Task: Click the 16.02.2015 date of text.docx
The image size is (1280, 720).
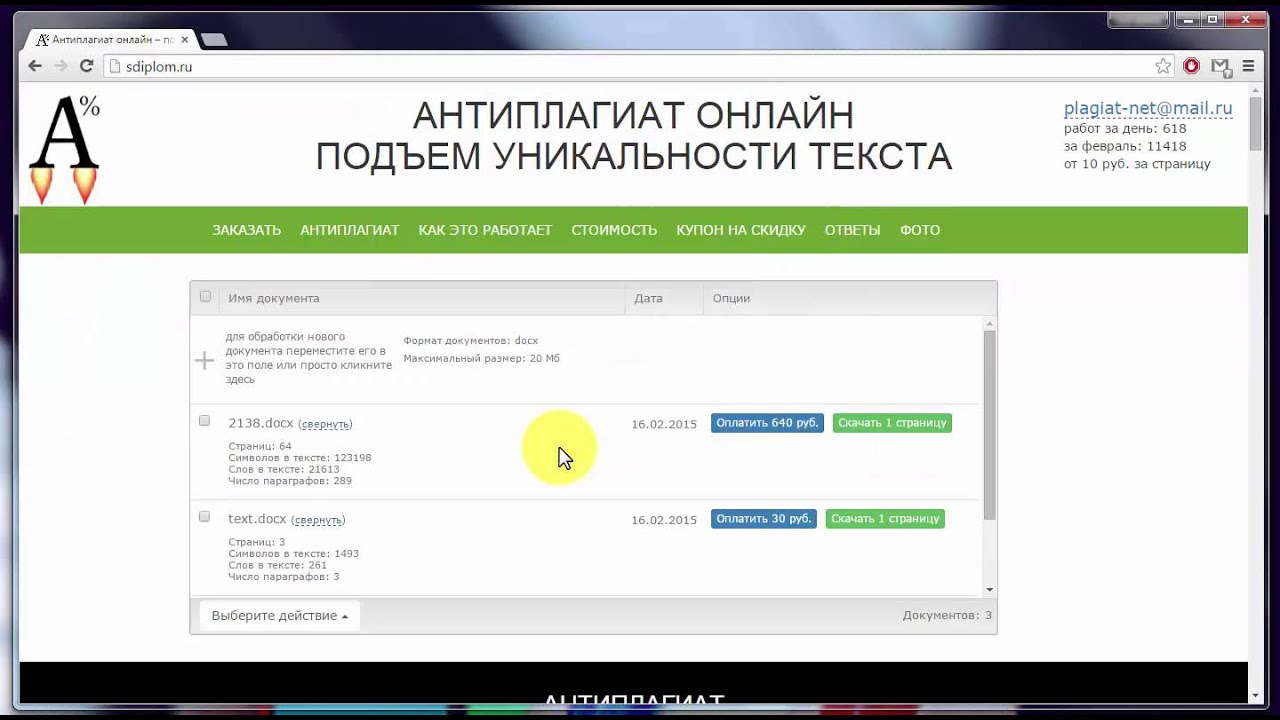Action: click(664, 520)
